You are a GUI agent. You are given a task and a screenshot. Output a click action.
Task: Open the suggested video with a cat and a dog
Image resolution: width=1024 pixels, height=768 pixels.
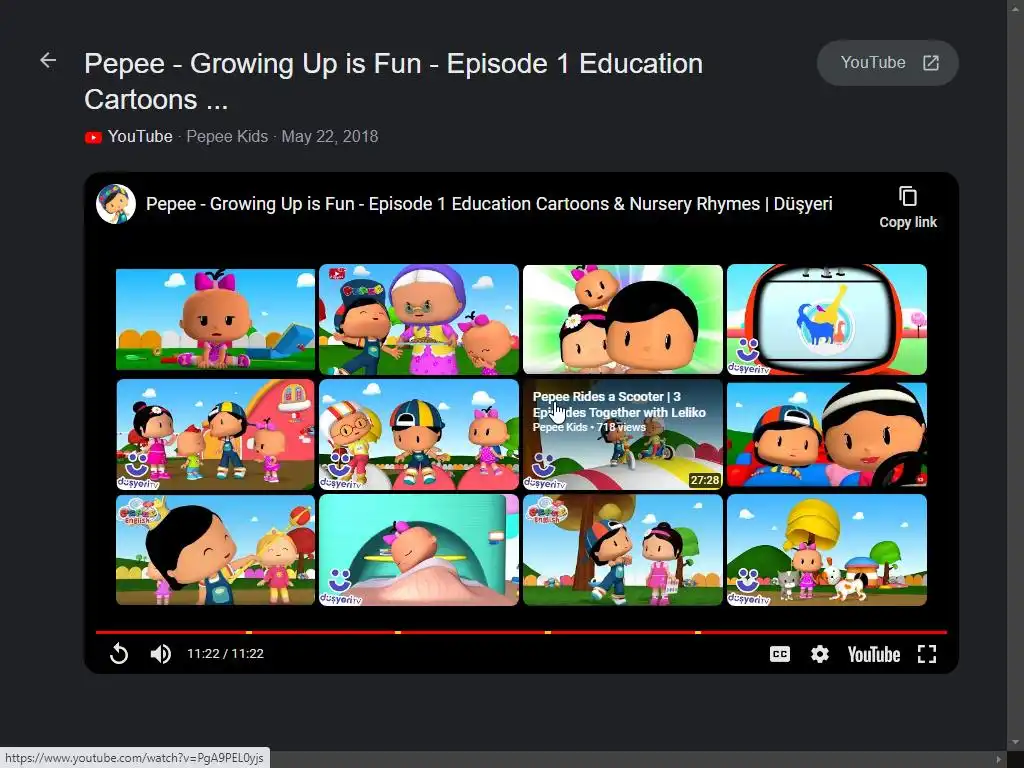(827, 550)
